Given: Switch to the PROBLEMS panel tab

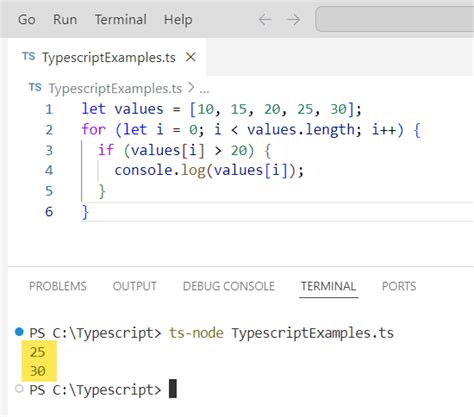Looking at the screenshot, I should (58, 286).
